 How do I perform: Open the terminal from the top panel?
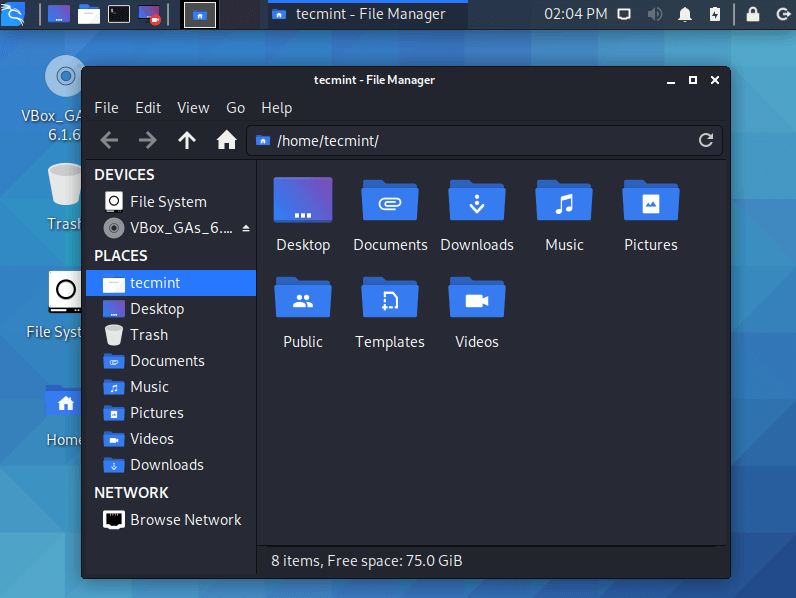pyautogui.click(x=119, y=14)
